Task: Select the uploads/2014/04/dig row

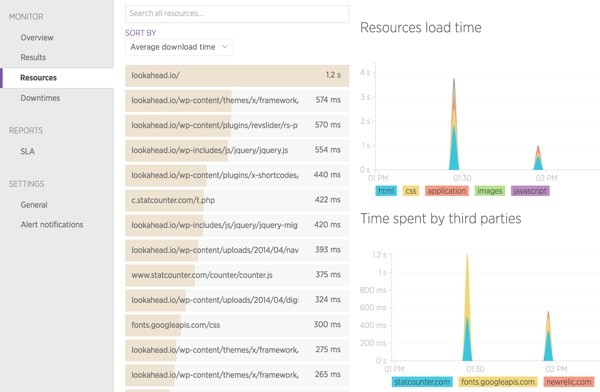Action: coord(237,300)
